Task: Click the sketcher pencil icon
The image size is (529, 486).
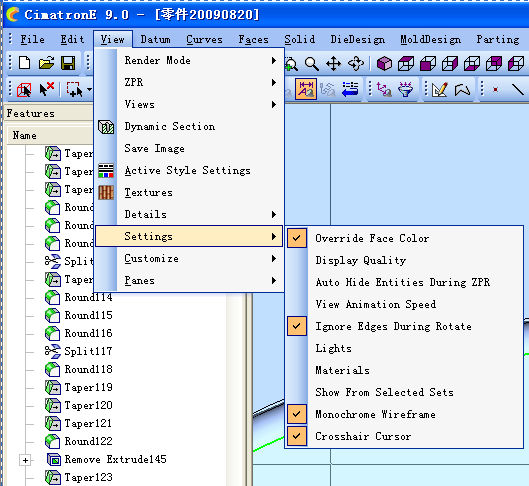Action: pos(440,89)
